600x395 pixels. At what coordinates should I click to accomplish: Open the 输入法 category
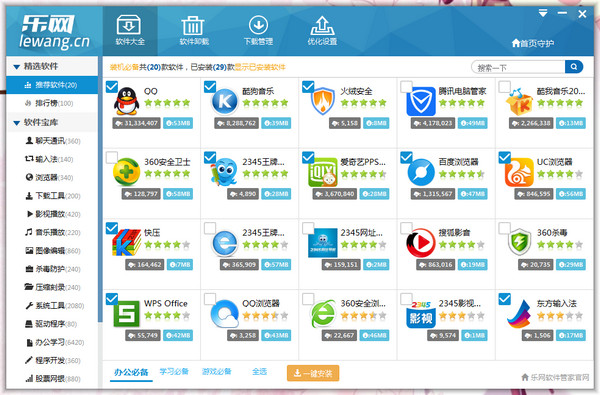(x=49, y=159)
